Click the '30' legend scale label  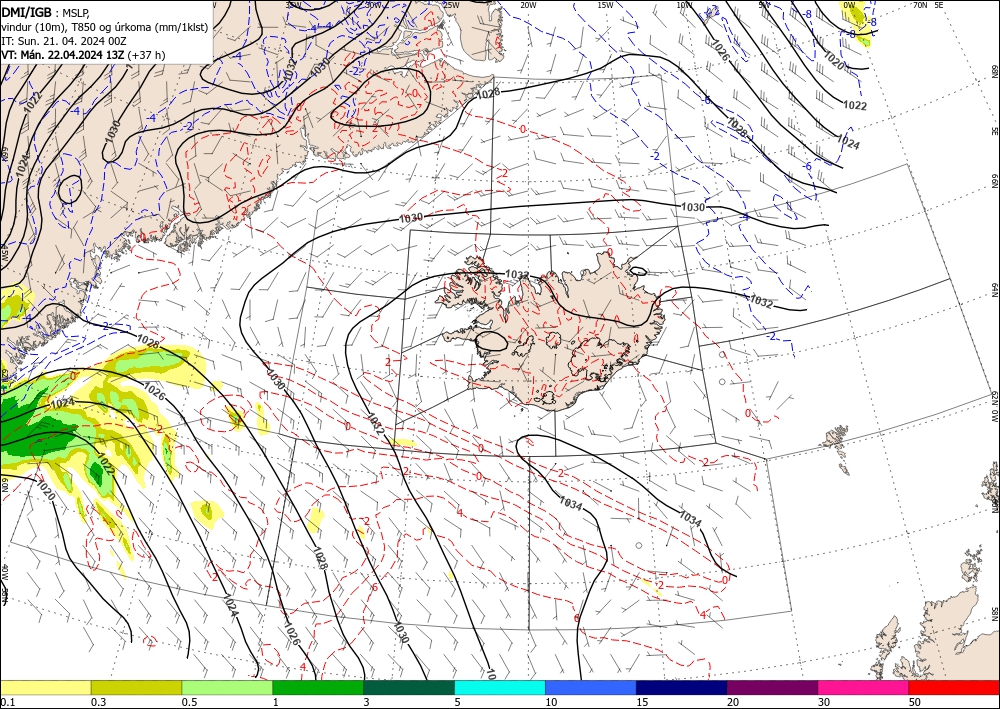coord(824,702)
